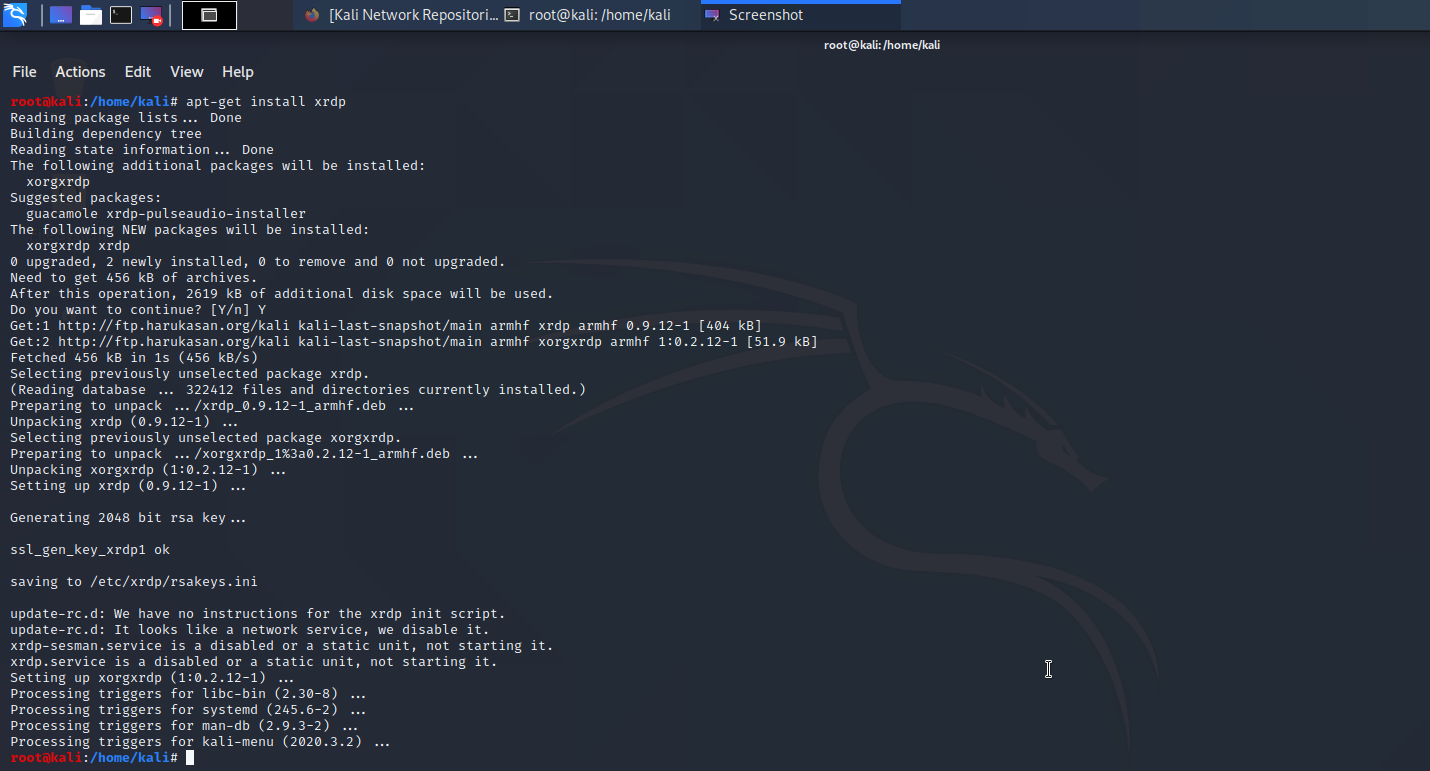Screen dimensions: 1430x771
Task: Open the file manager launcher in panel
Action: click(x=91, y=15)
